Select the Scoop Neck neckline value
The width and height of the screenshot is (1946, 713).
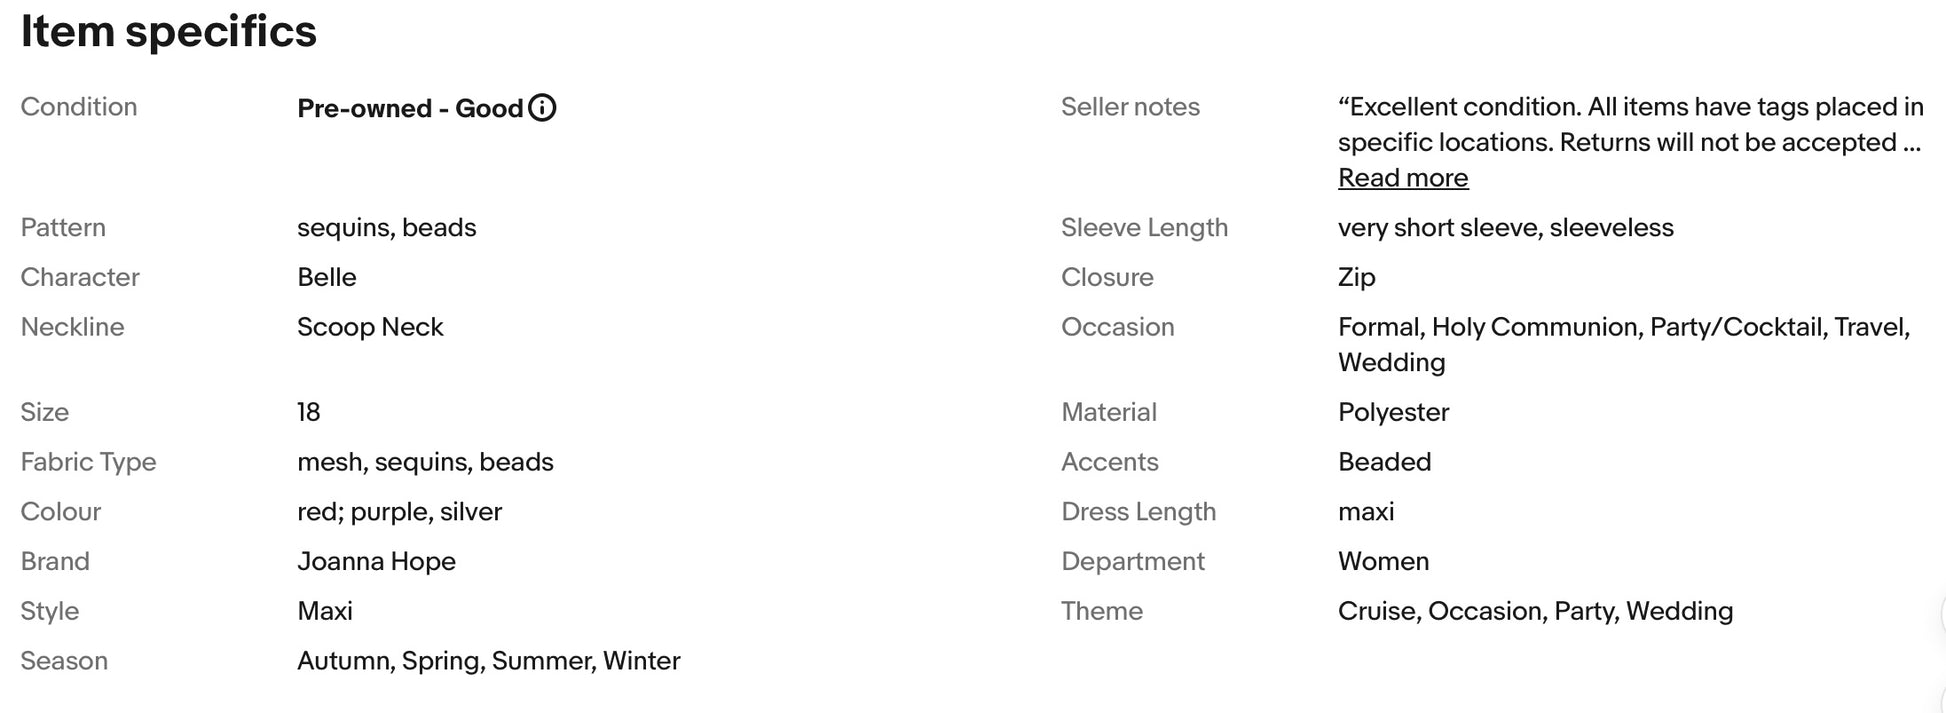click(x=370, y=327)
